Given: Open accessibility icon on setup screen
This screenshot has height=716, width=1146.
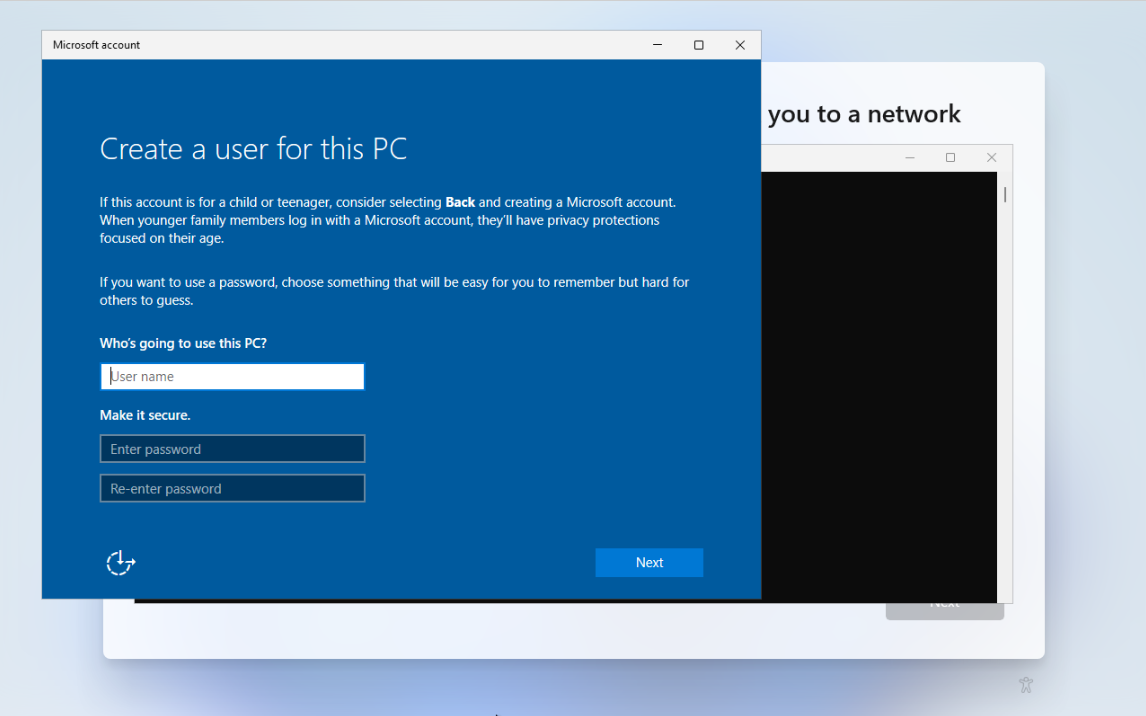Looking at the screenshot, I should pos(1025,685).
